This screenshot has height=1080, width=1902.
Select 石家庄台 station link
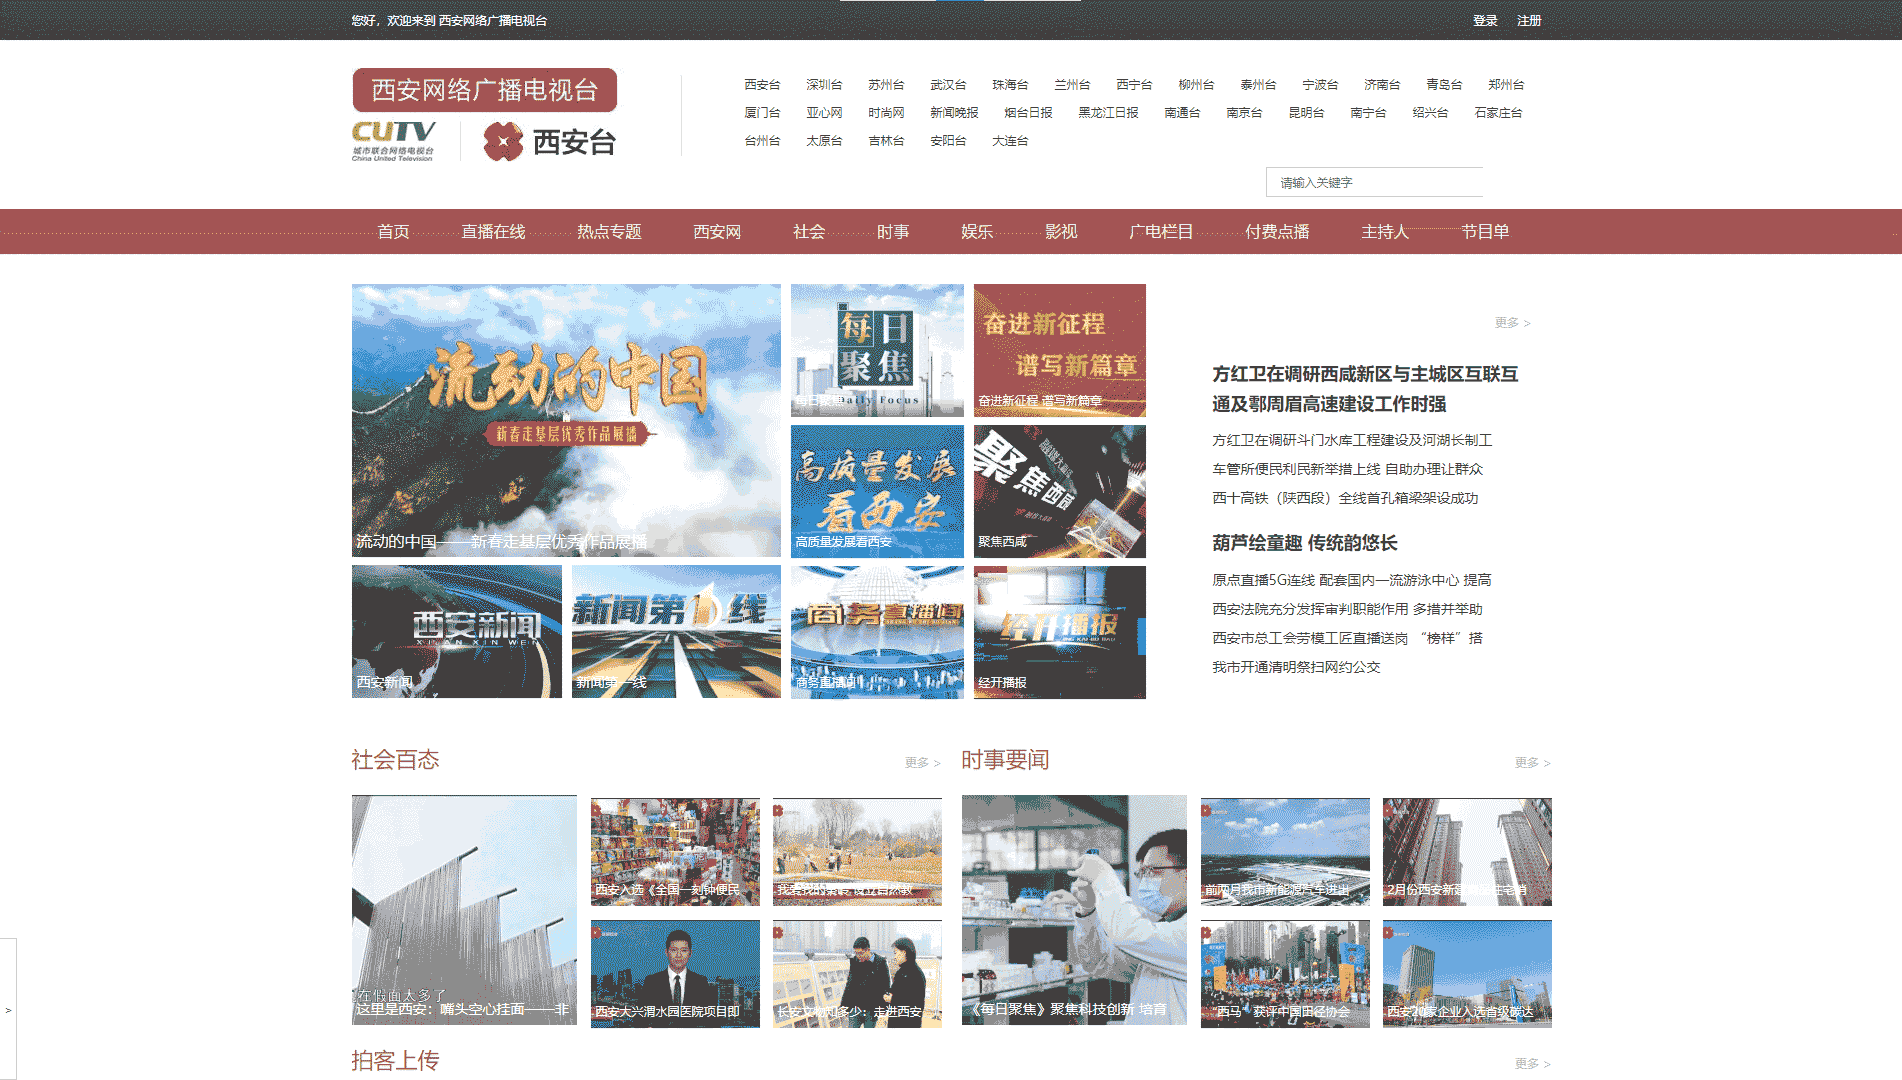(1498, 113)
